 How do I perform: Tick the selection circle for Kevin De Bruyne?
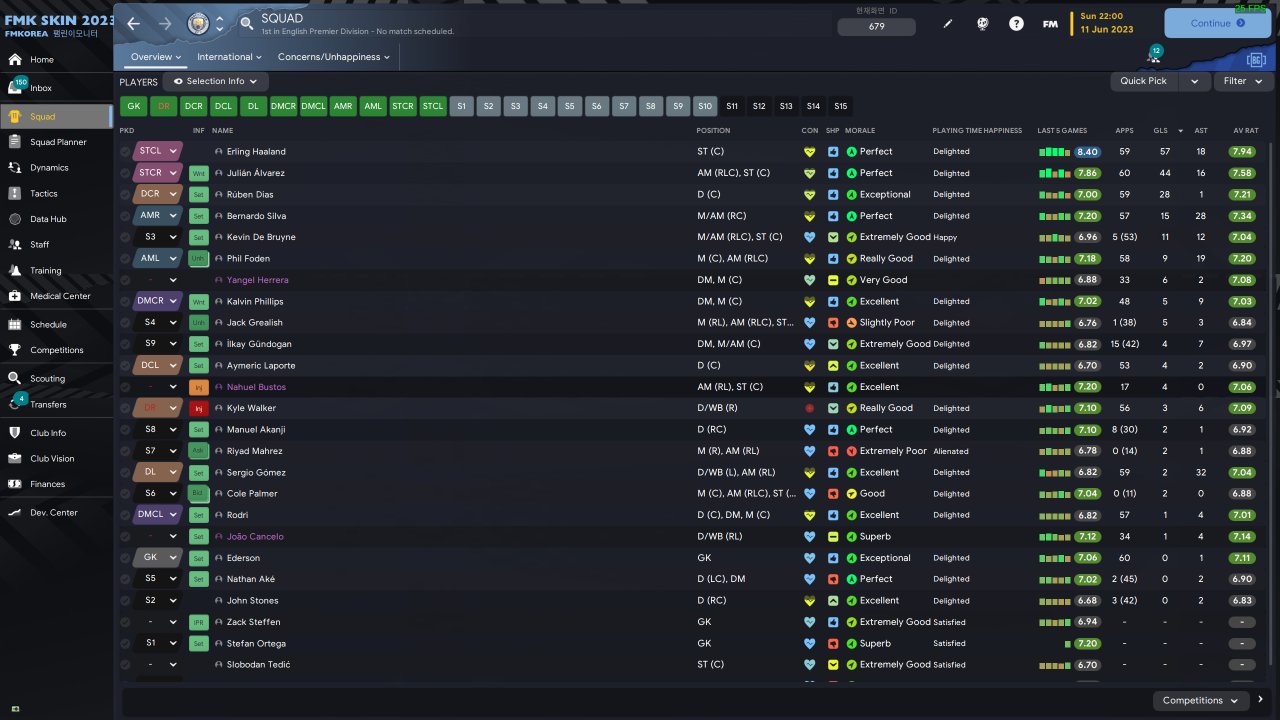click(x=125, y=238)
